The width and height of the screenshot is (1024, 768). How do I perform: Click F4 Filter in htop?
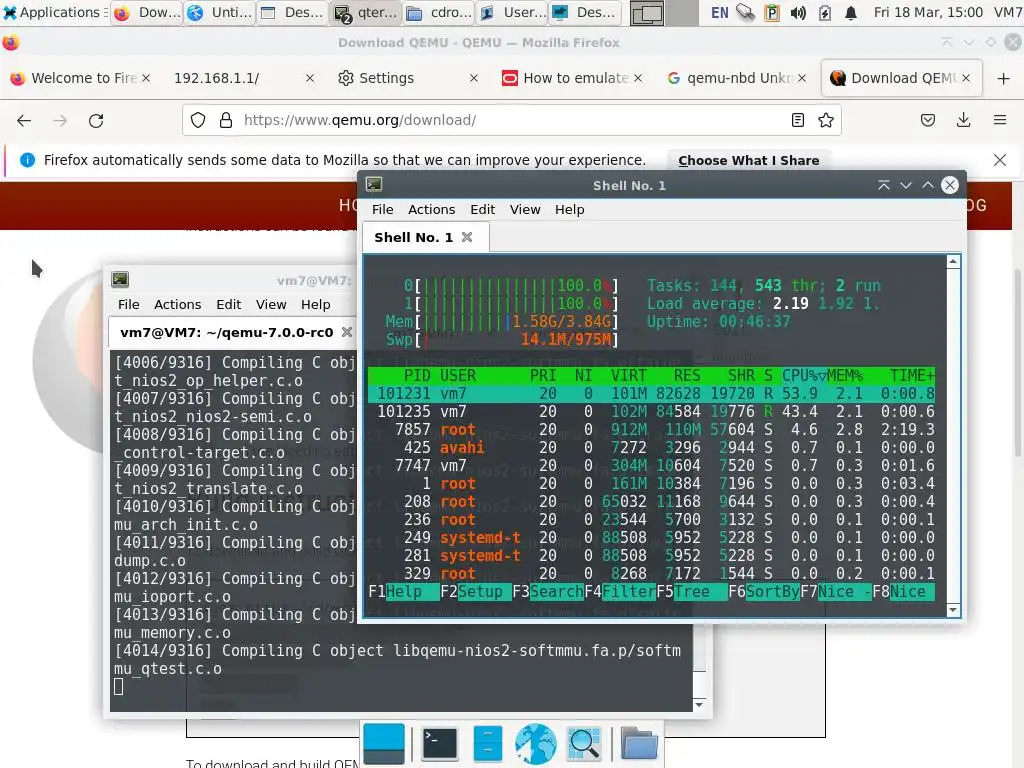coord(620,592)
